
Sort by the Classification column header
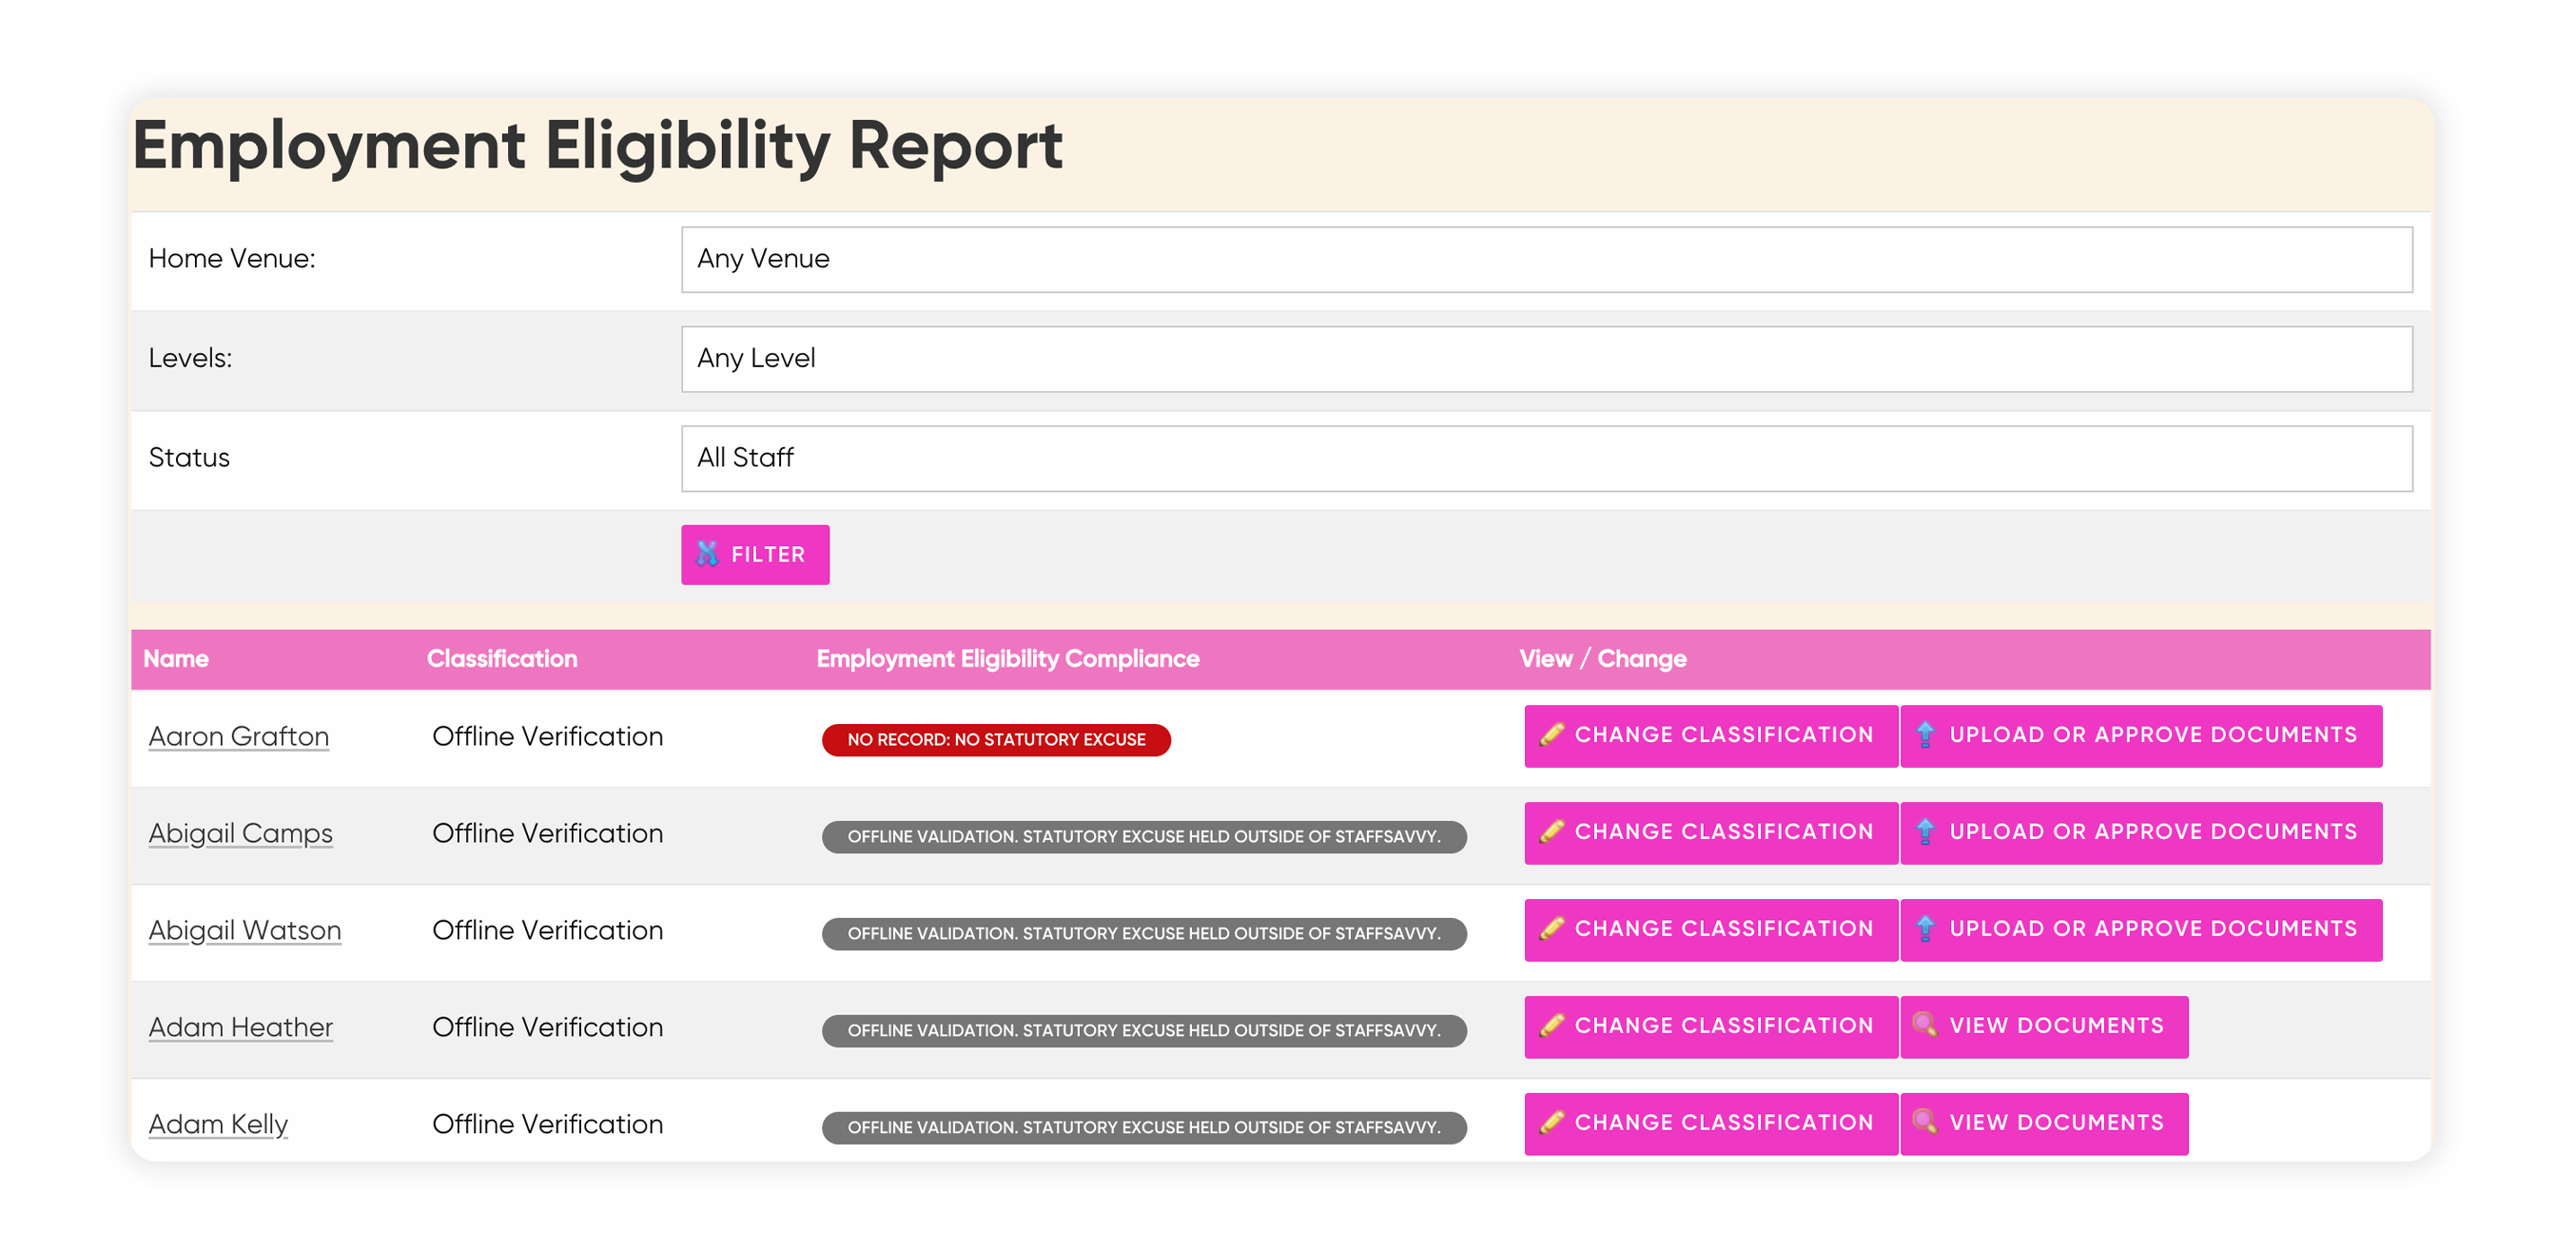502,659
